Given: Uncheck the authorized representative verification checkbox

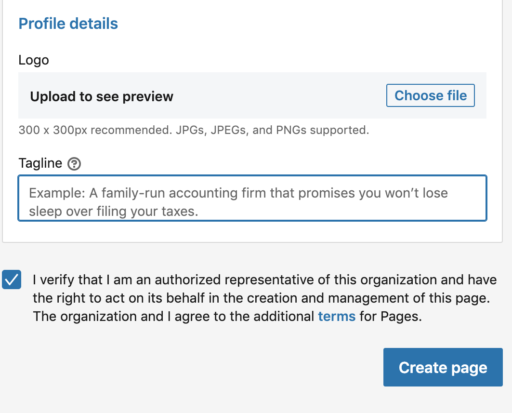Looking at the screenshot, I should (12, 279).
